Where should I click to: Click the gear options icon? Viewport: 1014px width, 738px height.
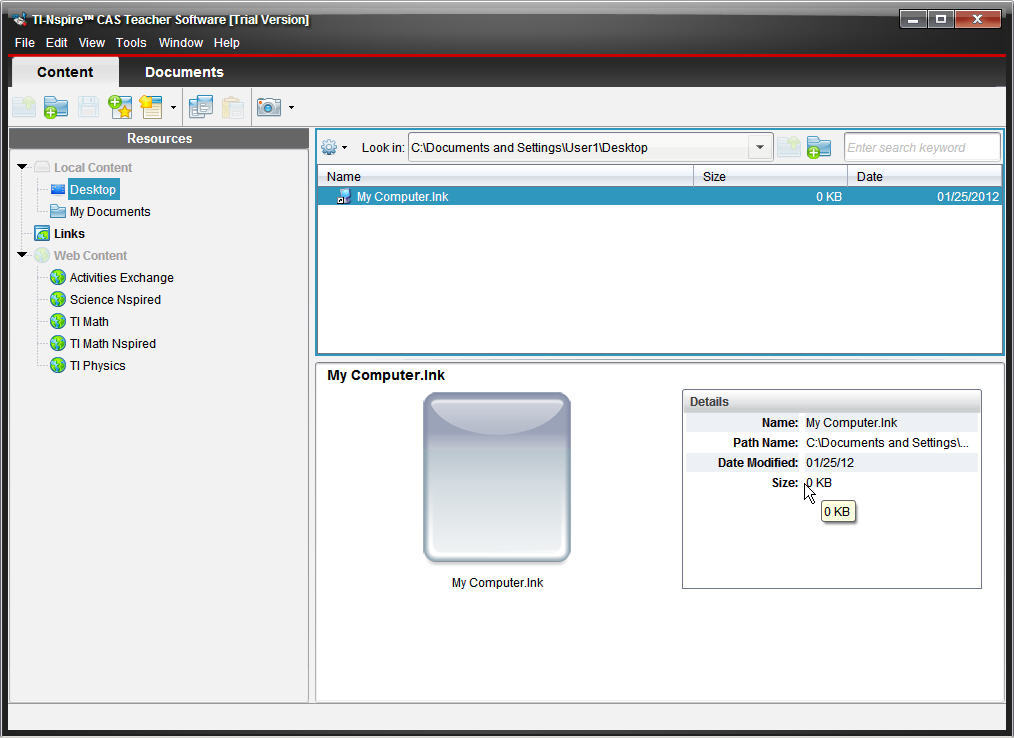pos(329,147)
